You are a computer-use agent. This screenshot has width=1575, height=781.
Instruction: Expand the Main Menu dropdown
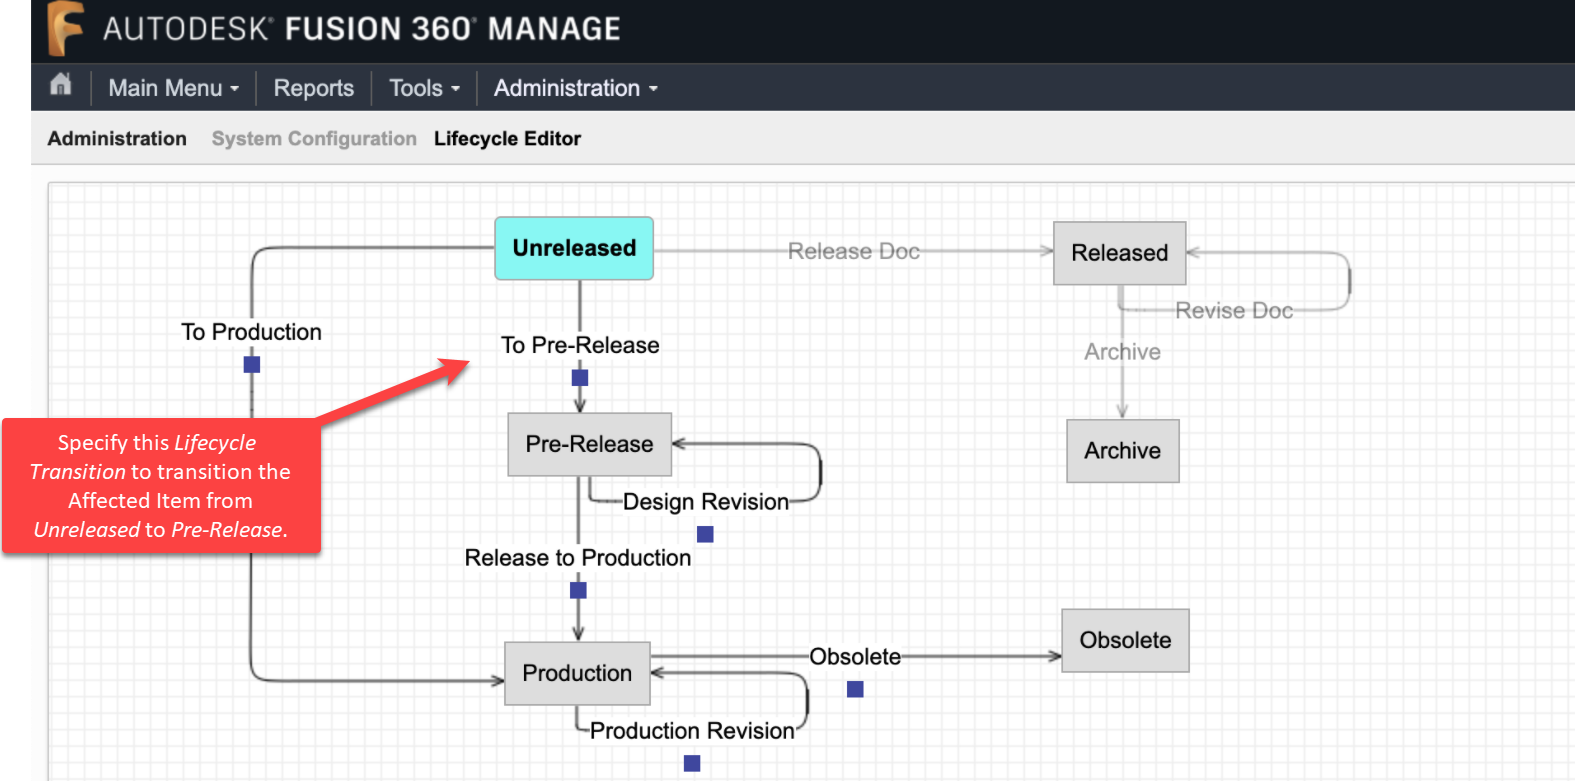tap(173, 88)
